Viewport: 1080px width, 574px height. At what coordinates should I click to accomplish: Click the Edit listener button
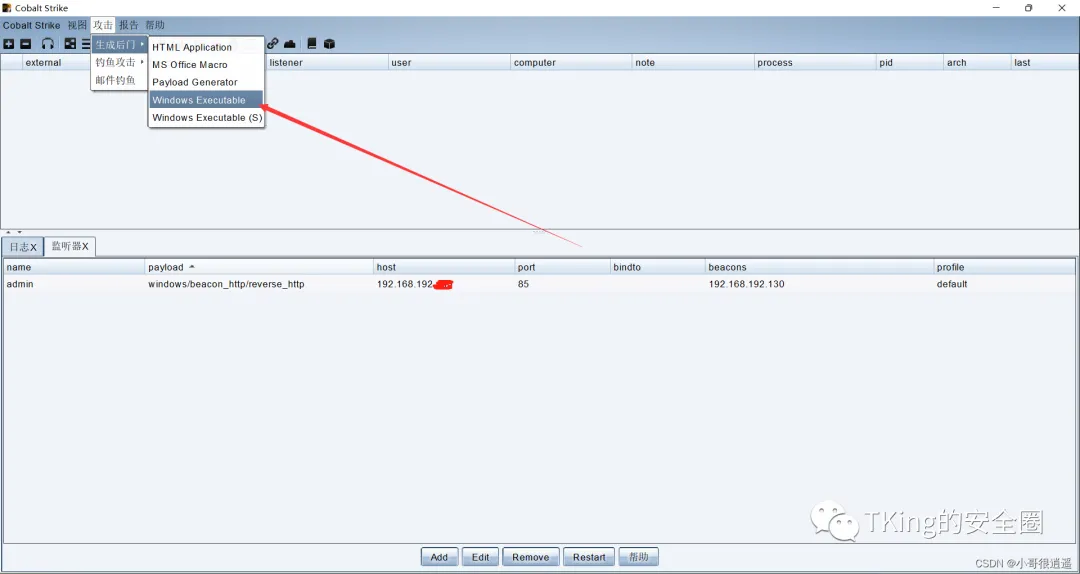point(481,557)
